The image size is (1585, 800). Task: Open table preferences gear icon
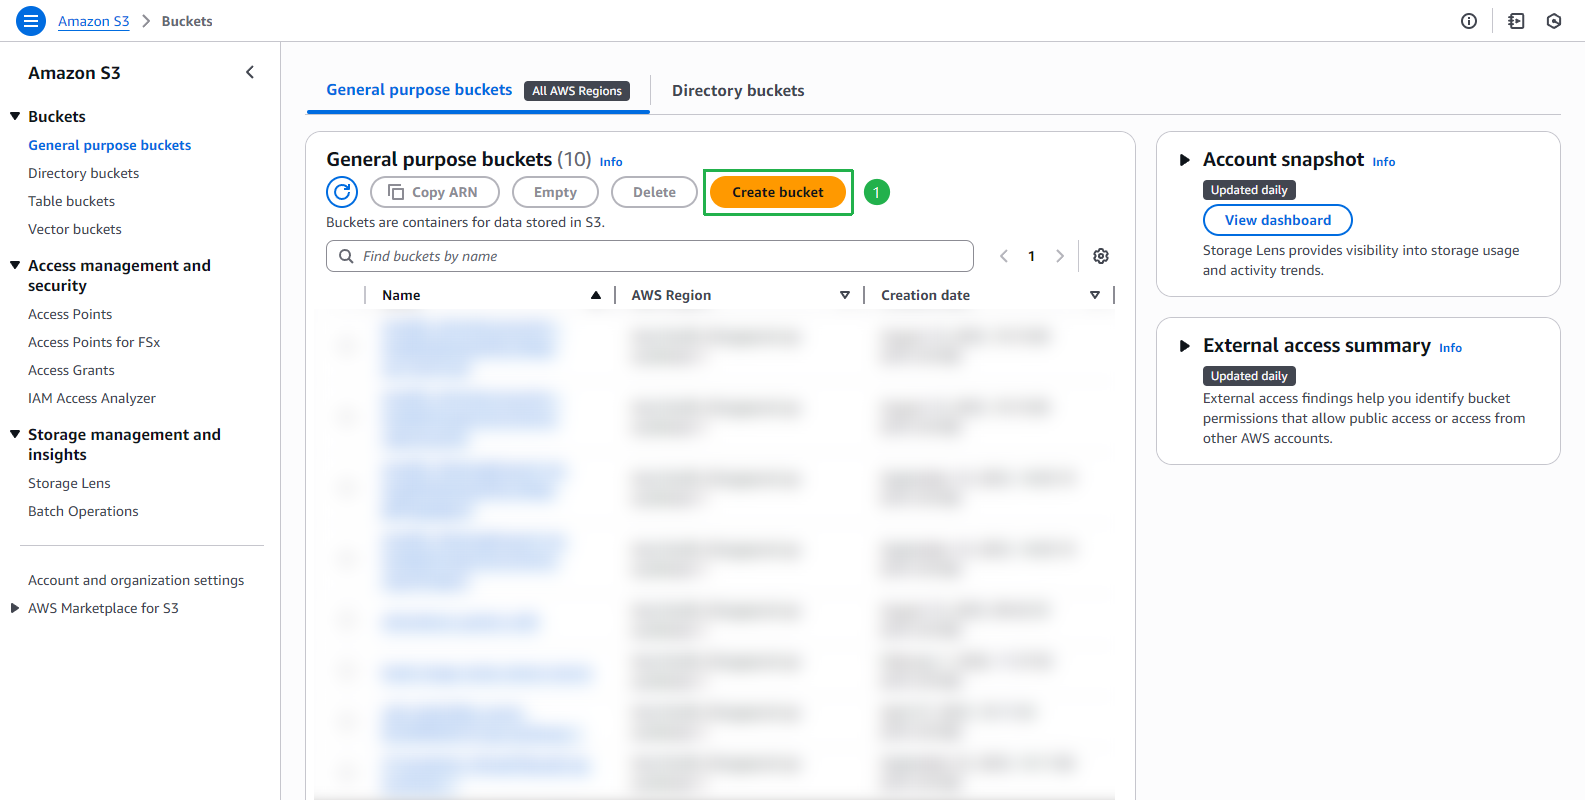[1101, 256]
